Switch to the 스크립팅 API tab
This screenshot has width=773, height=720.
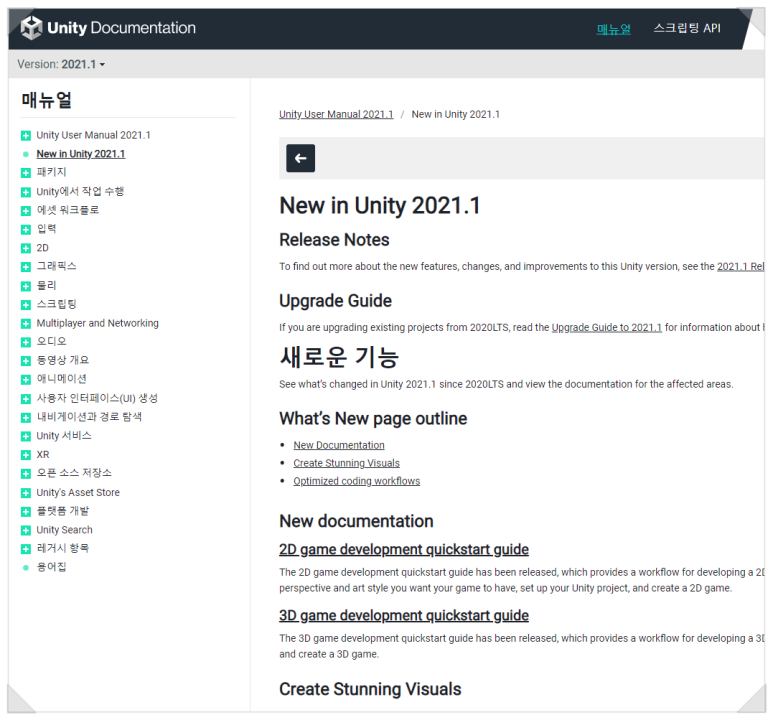point(687,28)
